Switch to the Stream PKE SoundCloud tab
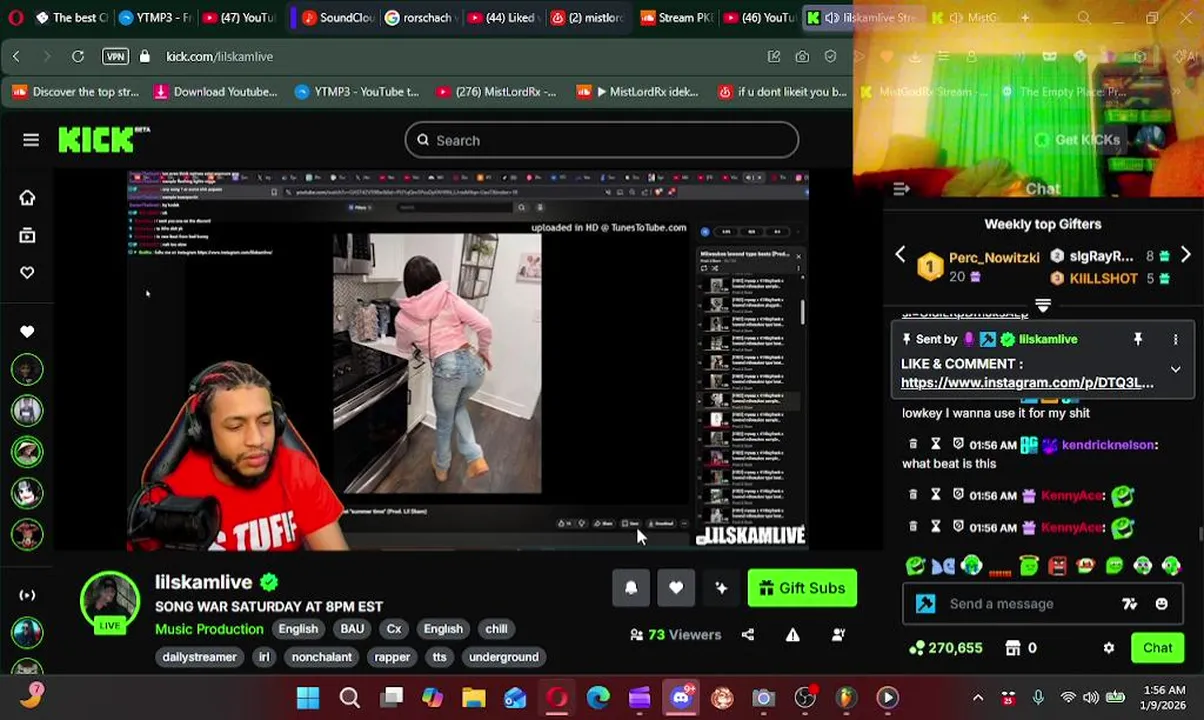The width and height of the screenshot is (1204, 720). click(x=676, y=18)
